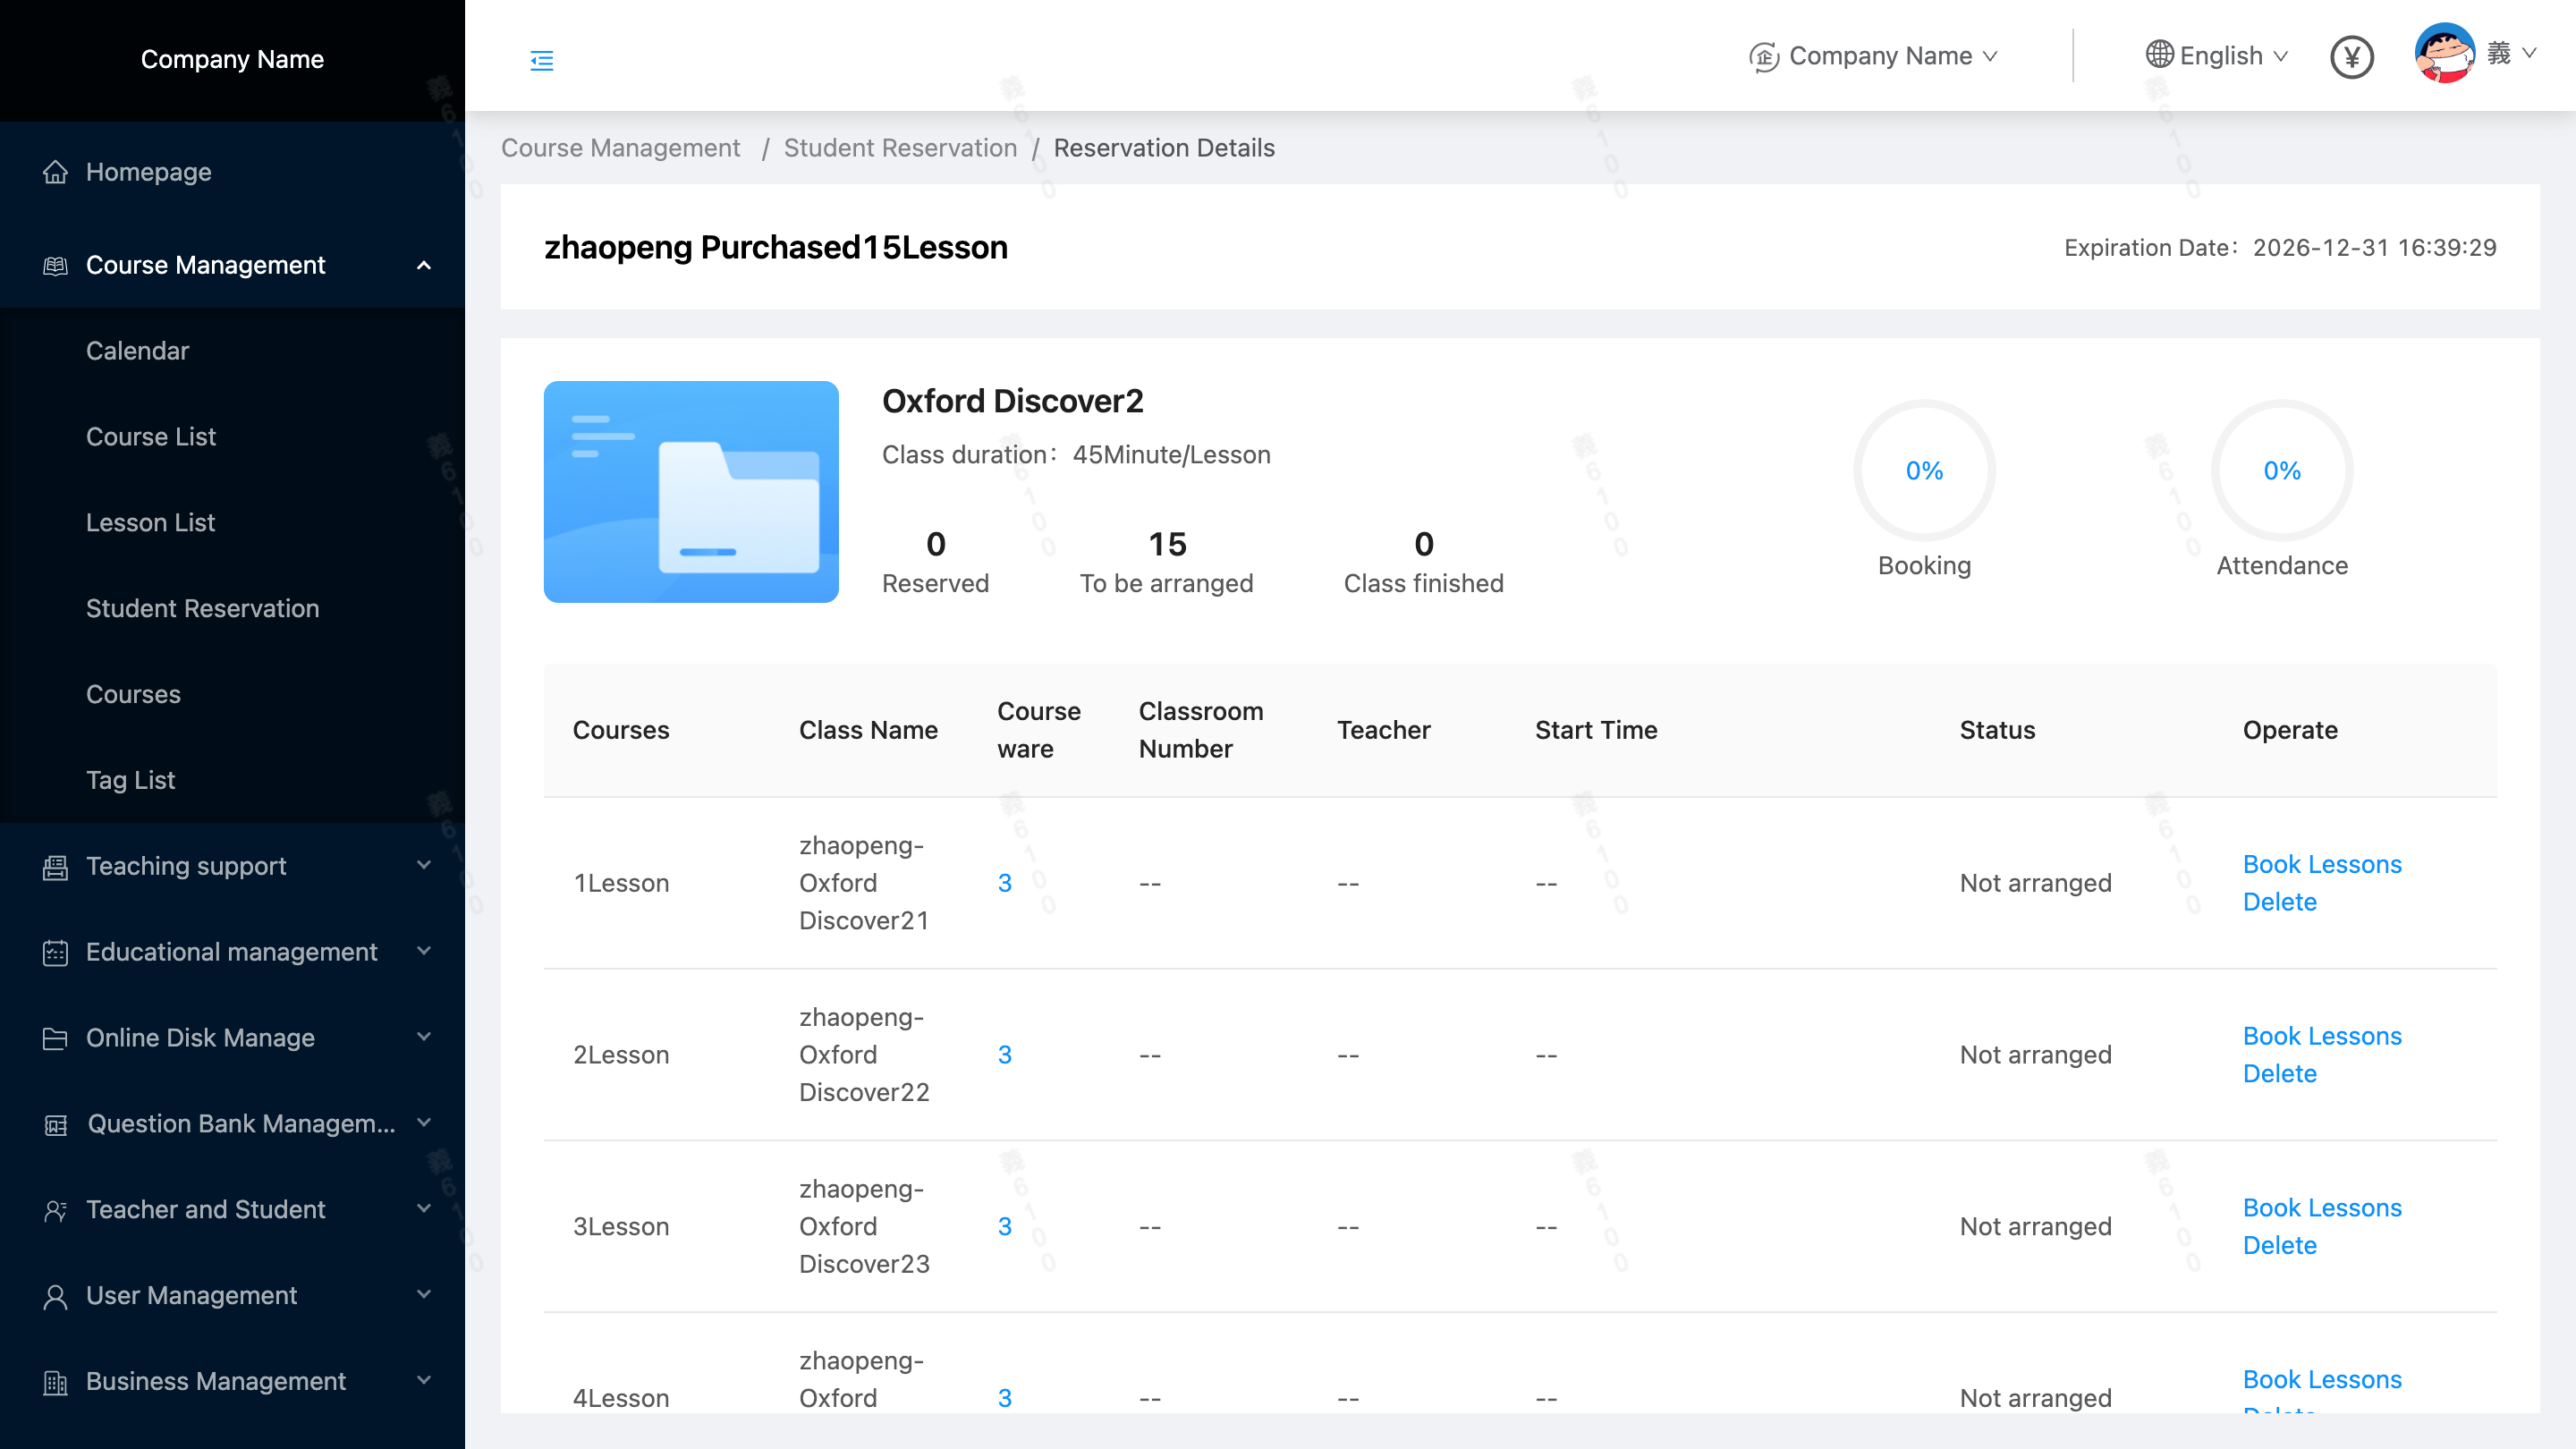Collapse the Course Management menu section
Viewport: 2576px width, 1449px height.
point(423,265)
